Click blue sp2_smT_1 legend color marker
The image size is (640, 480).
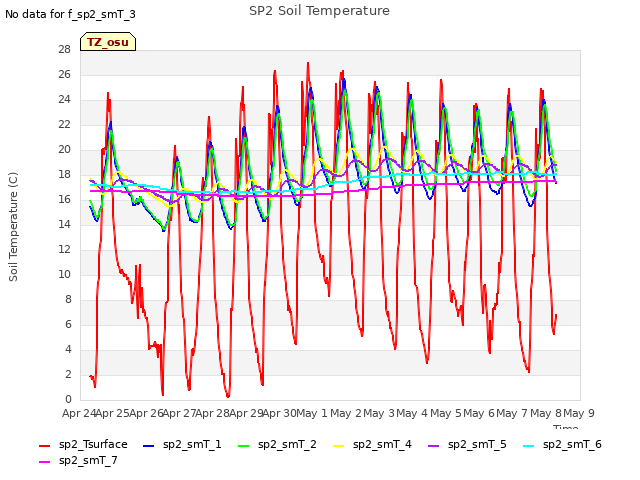point(149,446)
